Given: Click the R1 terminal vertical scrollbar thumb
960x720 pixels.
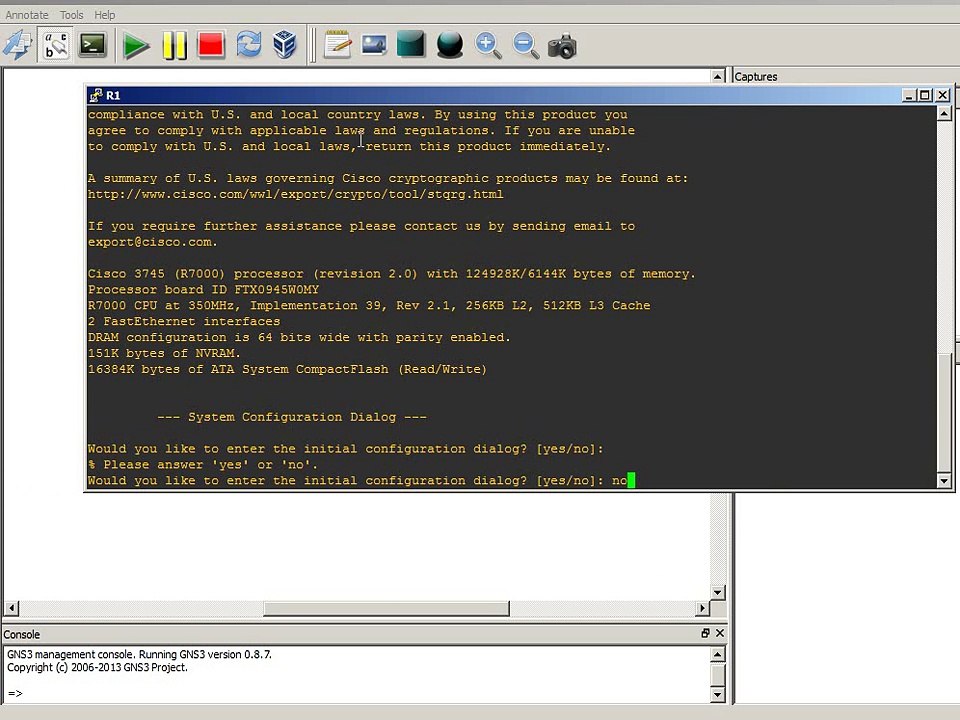Looking at the screenshot, I should (x=944, y=414).
